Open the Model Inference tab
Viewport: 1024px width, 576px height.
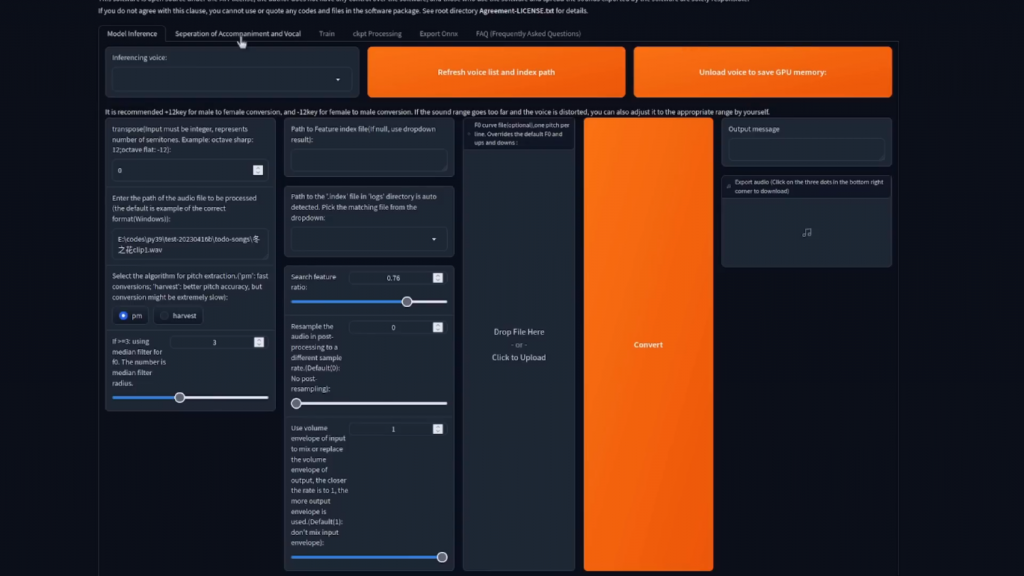[x=132, y=33]
